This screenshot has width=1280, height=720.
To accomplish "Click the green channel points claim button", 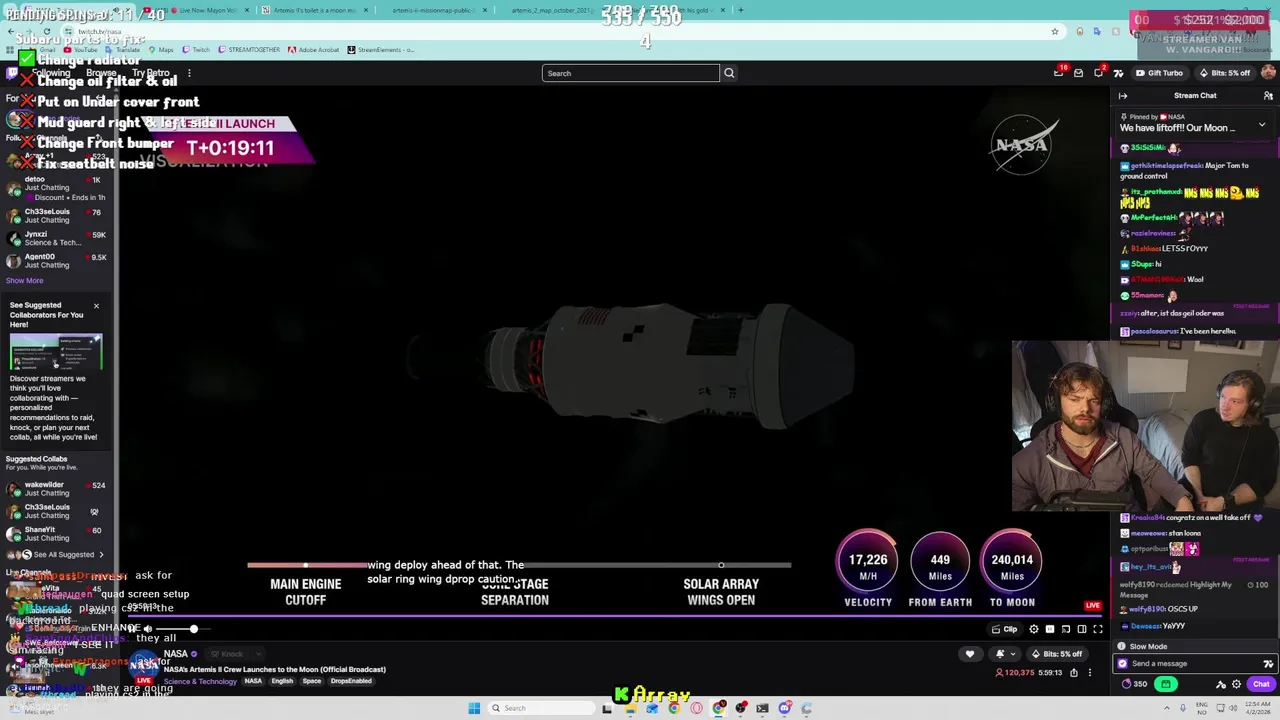I will 1165,684.
